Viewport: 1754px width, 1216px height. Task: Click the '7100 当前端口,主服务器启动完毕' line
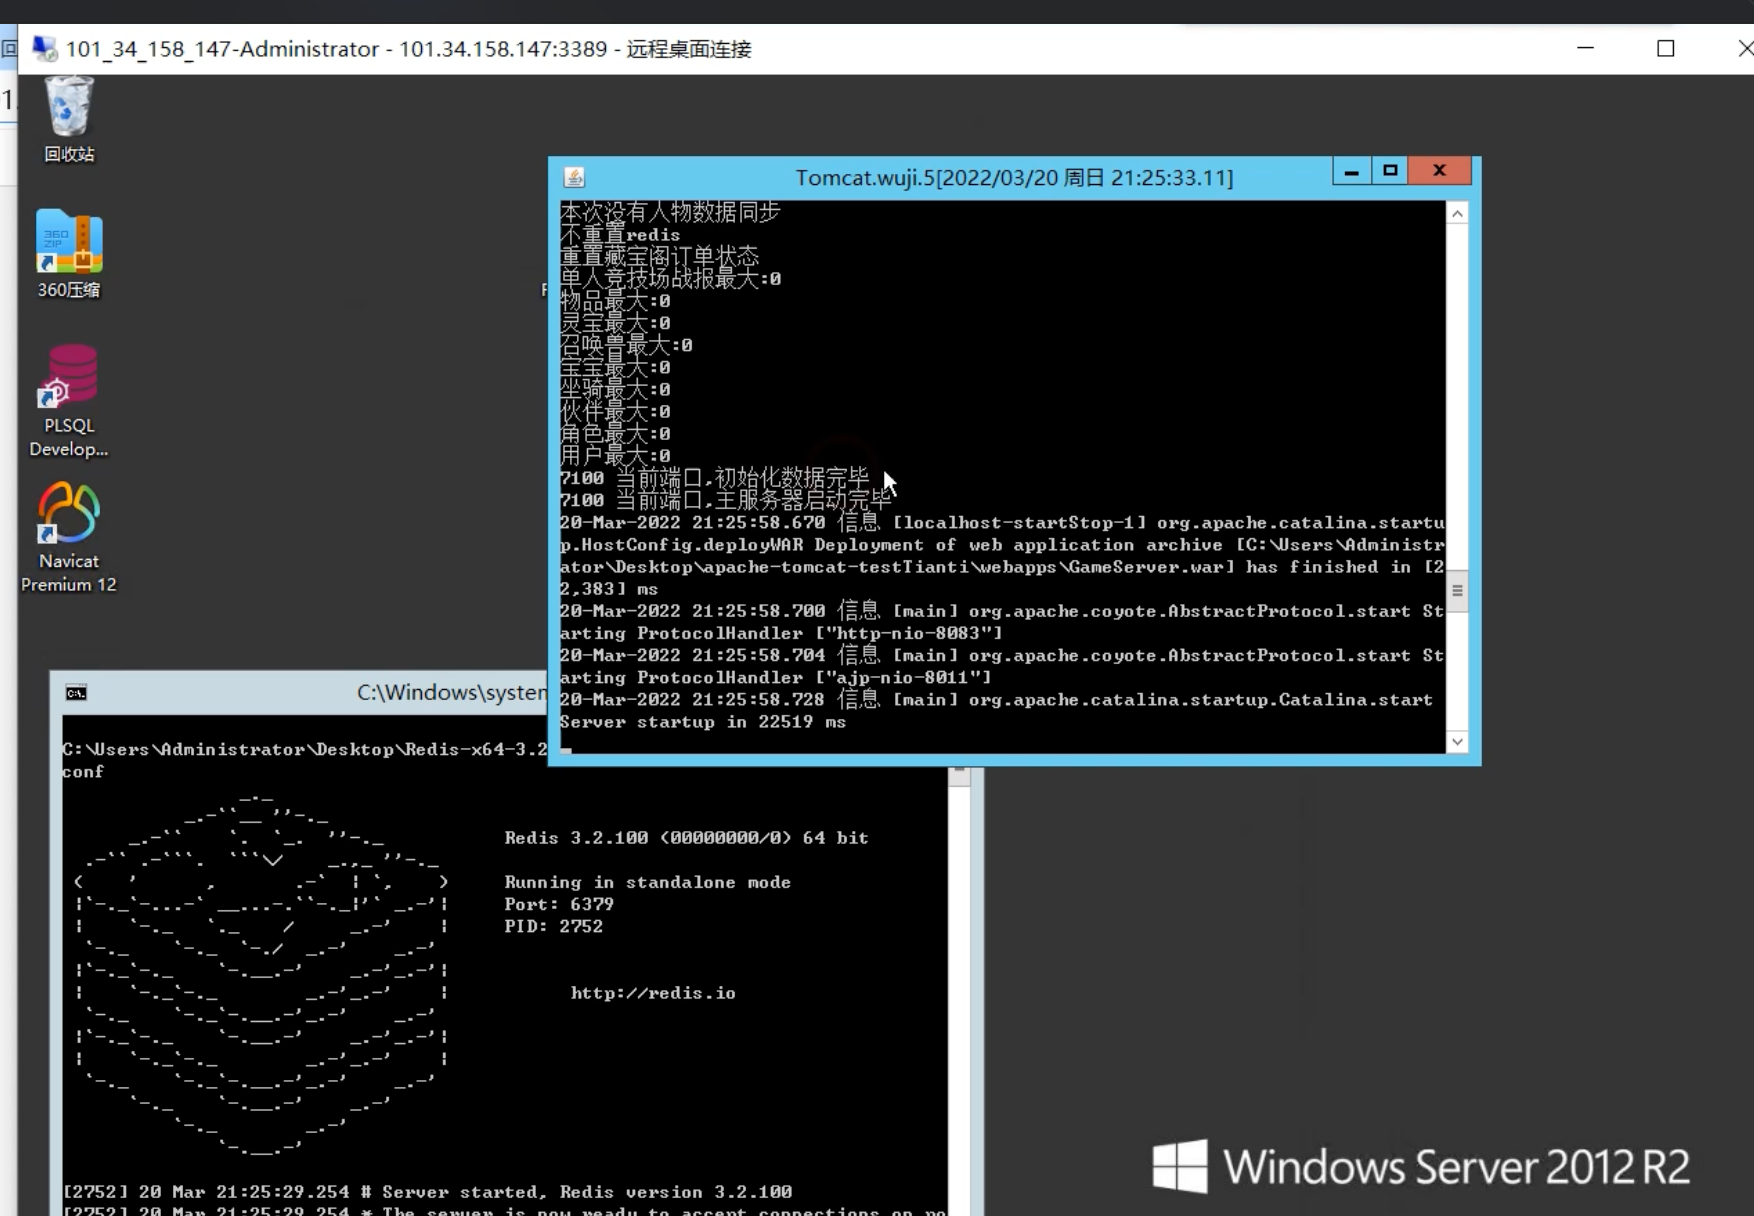pyautogui.click(x=726, y=500)
